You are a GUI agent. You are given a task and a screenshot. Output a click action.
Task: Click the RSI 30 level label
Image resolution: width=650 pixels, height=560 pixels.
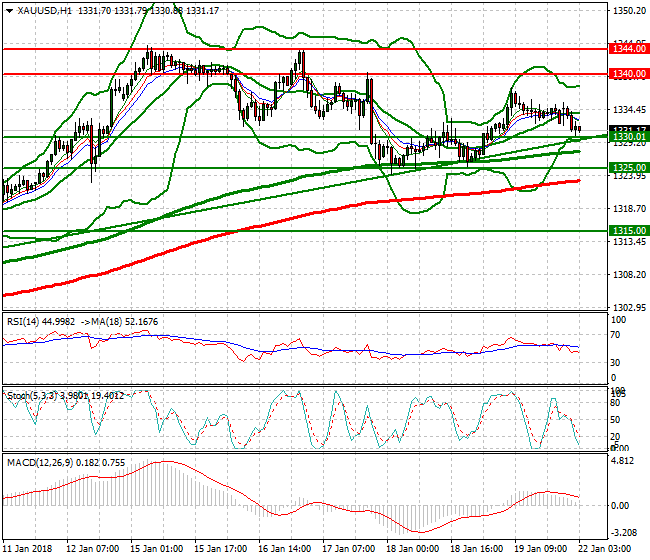[616, 363]
